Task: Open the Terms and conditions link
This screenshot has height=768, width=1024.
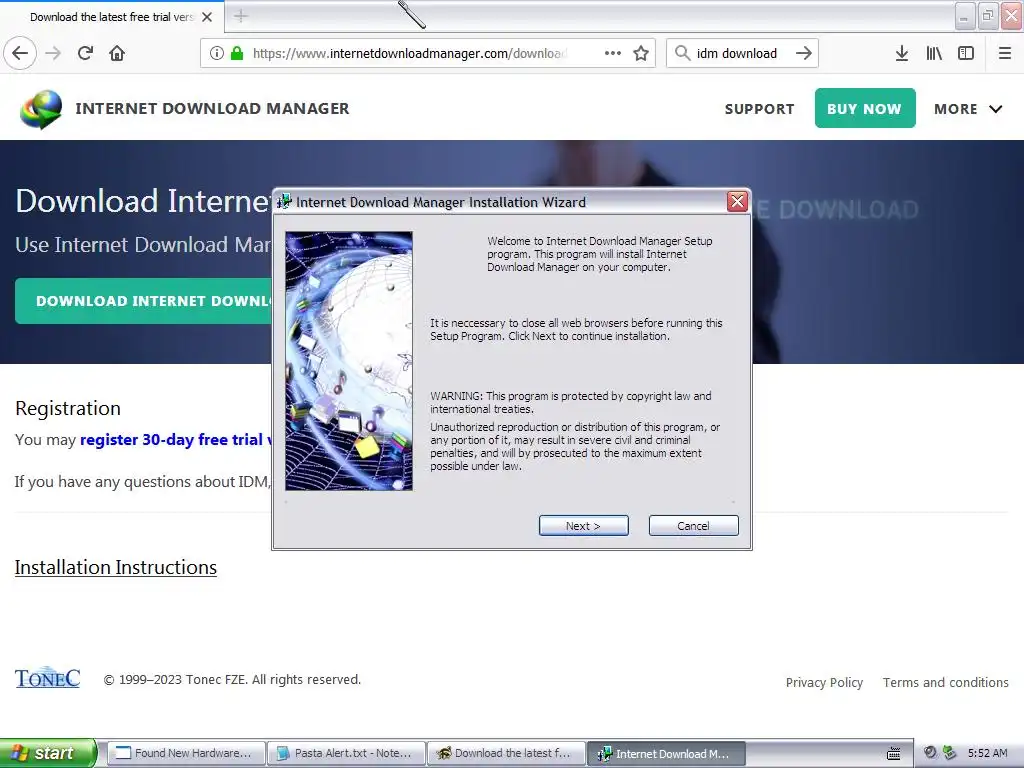Action: (x=946, y=682)
